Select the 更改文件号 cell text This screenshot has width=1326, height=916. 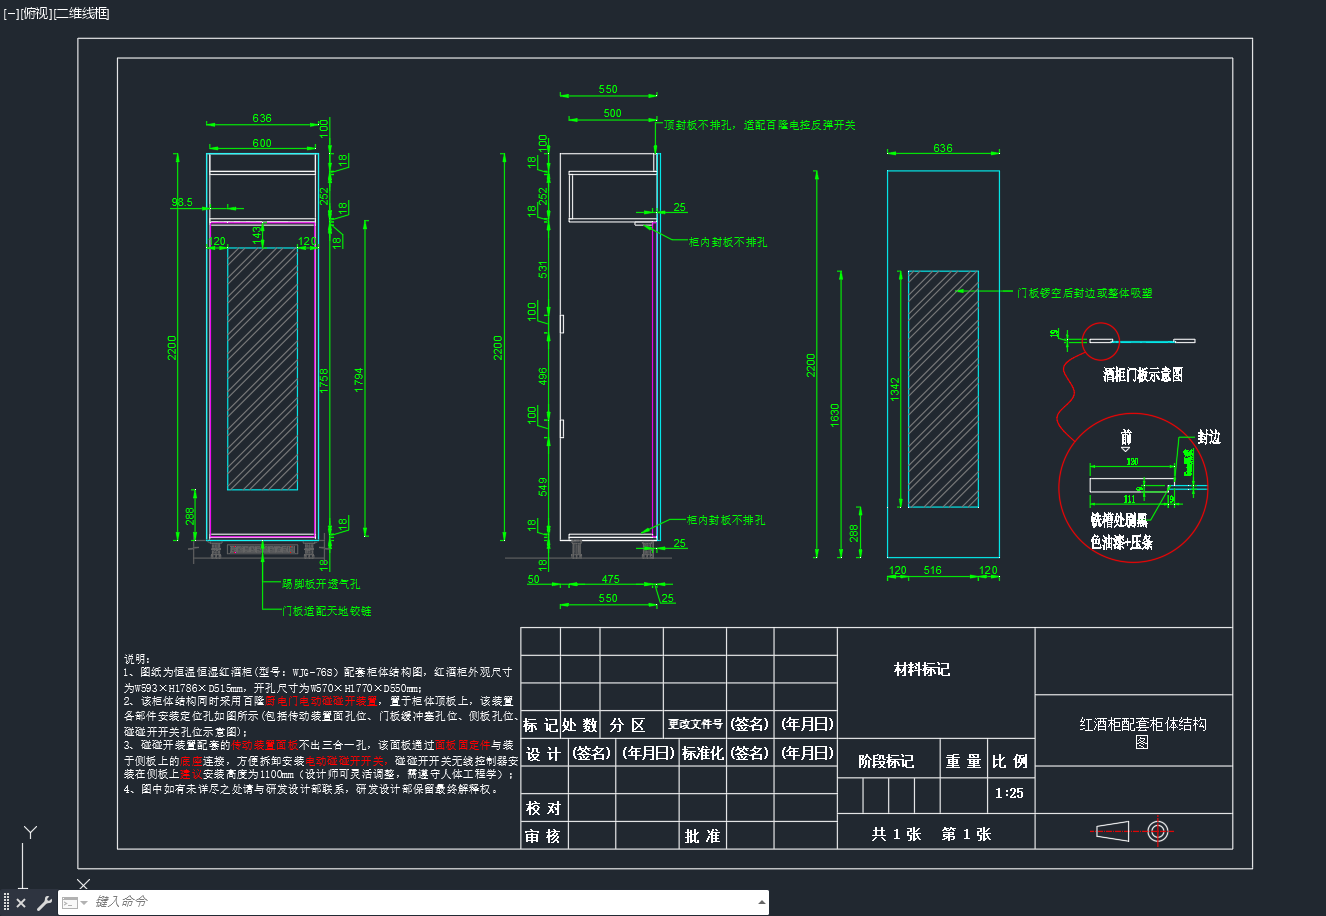tap(695, 724)
